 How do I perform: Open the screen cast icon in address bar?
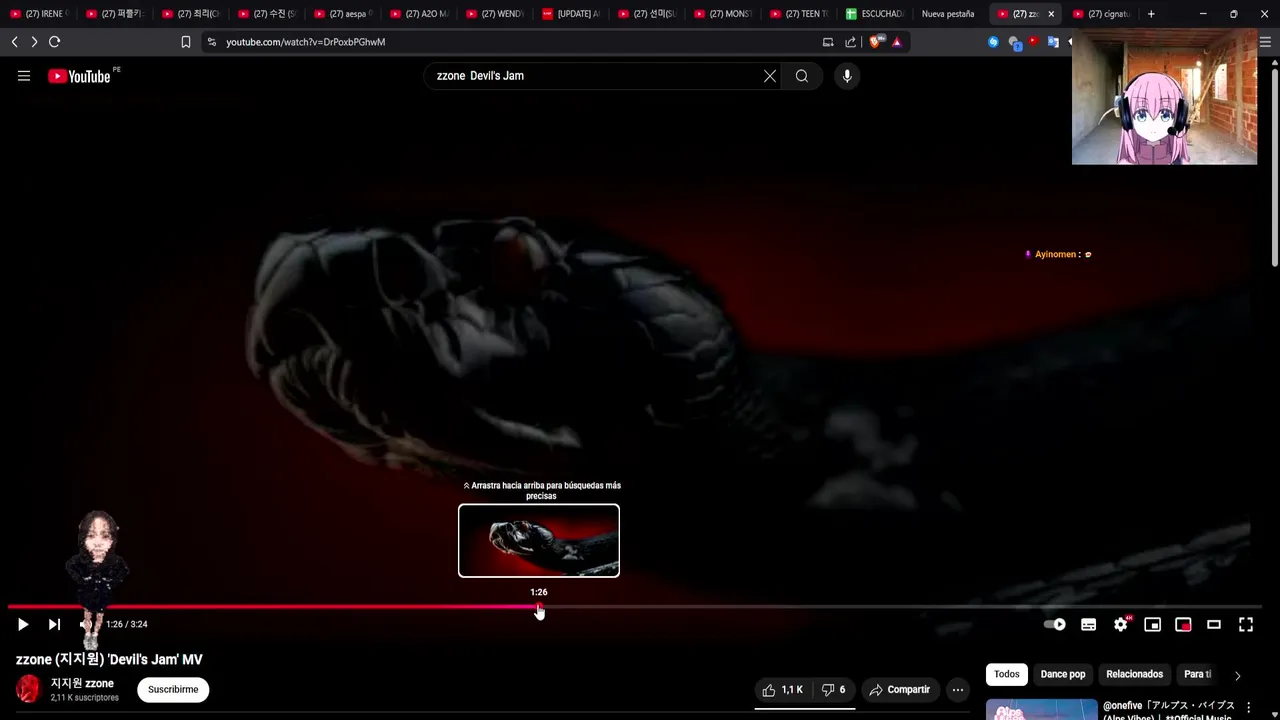tap(828, 42)
